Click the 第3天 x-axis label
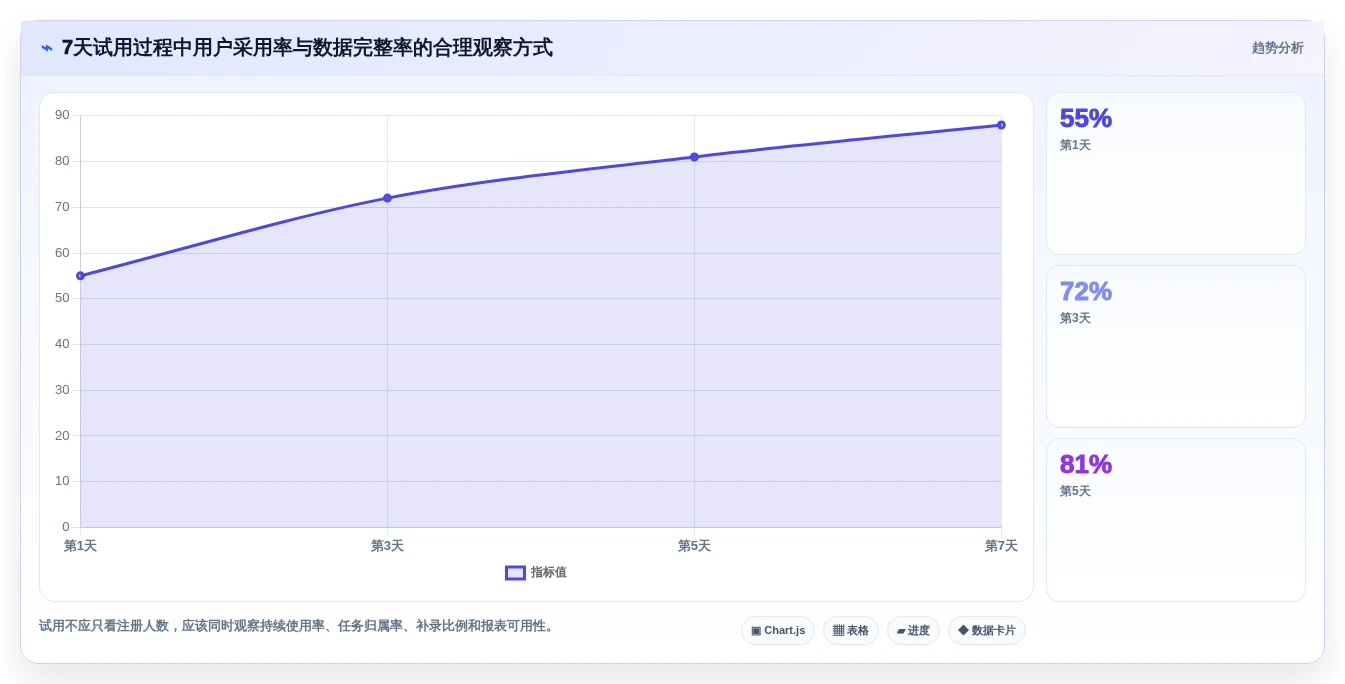Image resolution: width=1345 pixels, height=684 pixels. pos(387,546)
